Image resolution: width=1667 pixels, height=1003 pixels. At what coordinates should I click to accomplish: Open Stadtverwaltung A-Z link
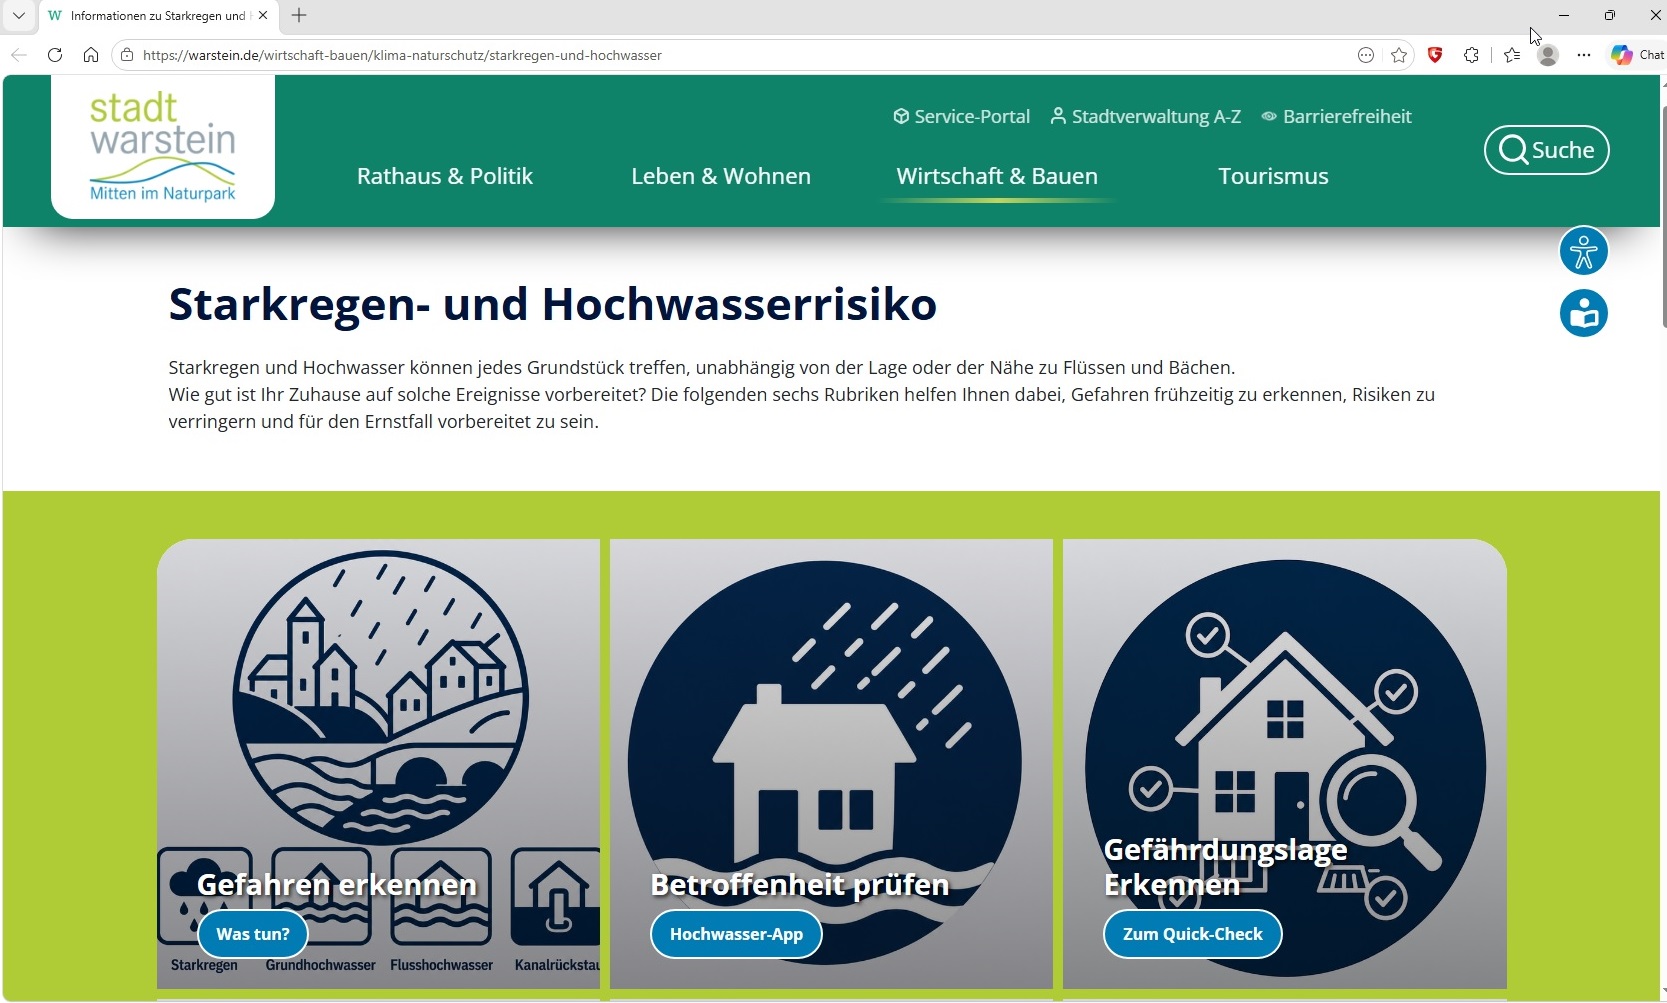1146,116
